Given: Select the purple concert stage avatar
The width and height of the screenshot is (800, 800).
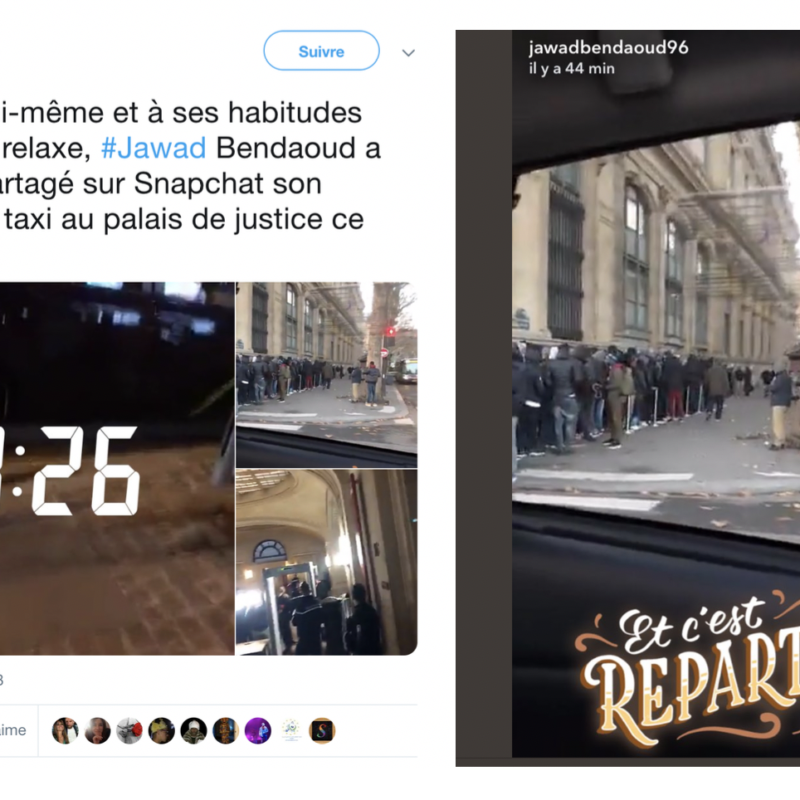Looking at the screenshot, I should (258, 731).
